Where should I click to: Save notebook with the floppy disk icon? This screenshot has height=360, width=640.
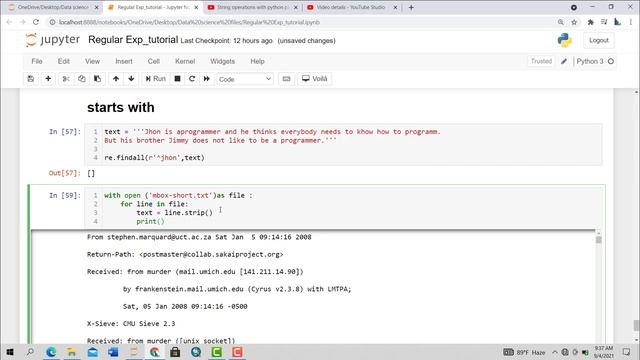(31, 79)
